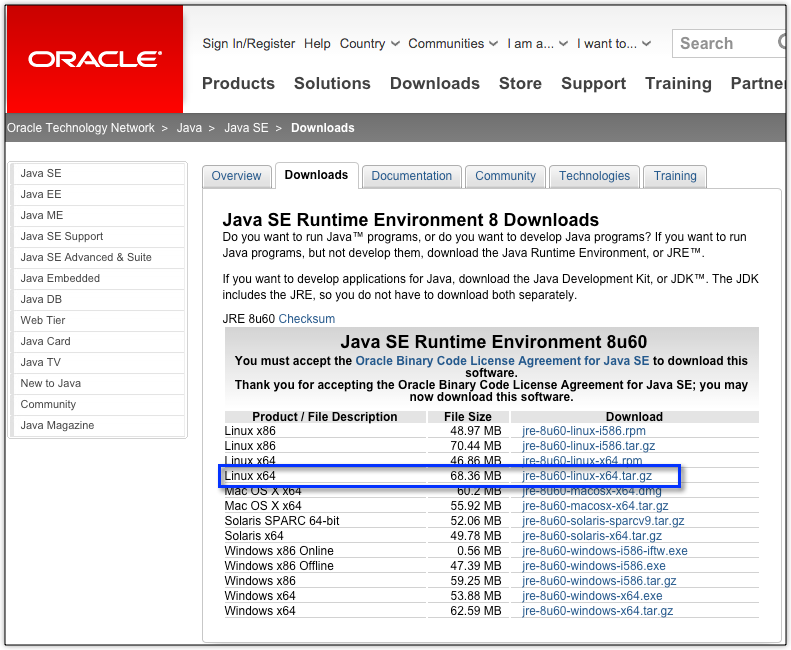Open the 'I am a...' dropdown
Screen dimensions: 791x650
pos(538,44)
